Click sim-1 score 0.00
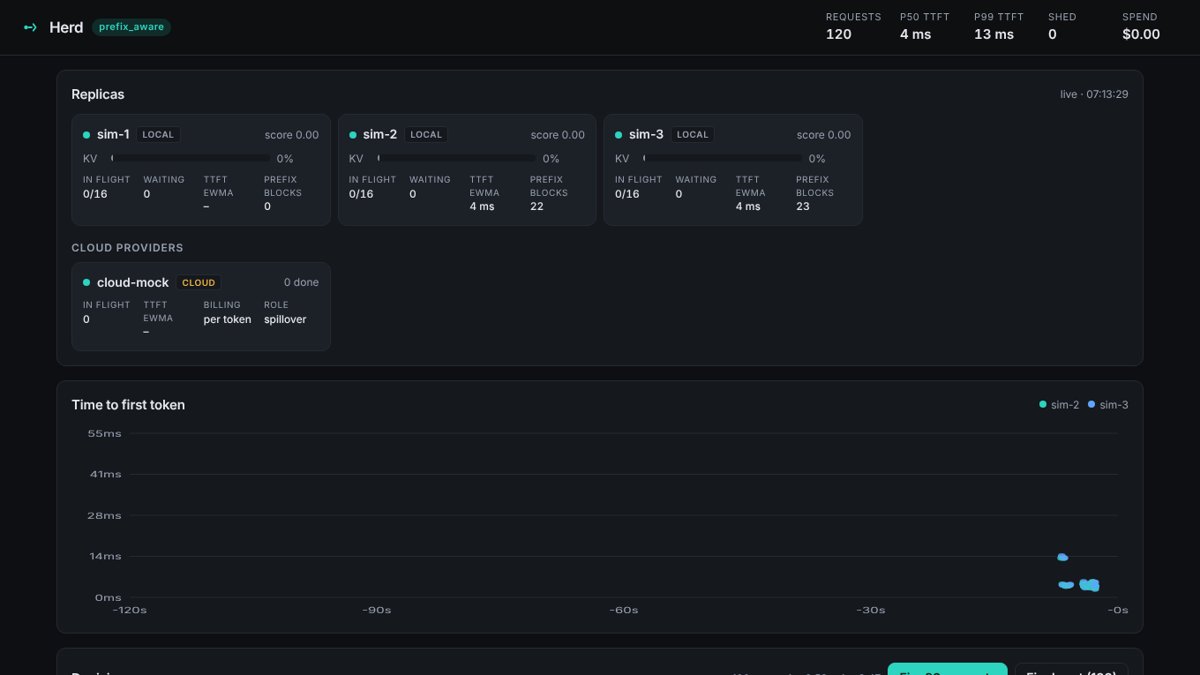The width and height of the screenshot is (1200, 675). (x=292, y=135)
